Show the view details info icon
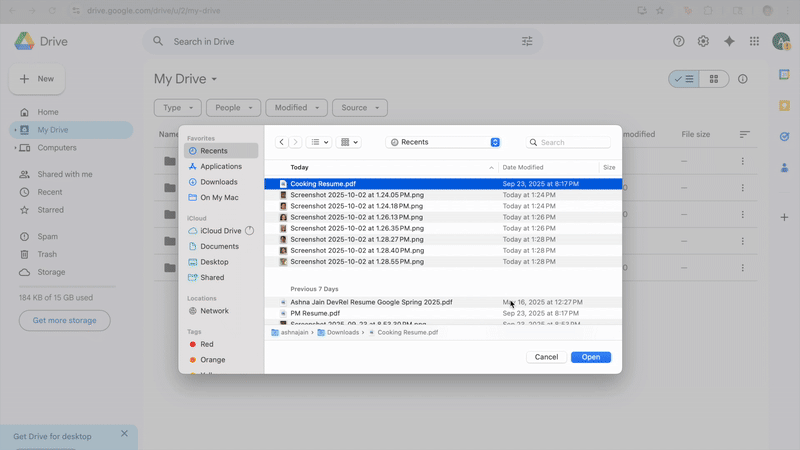 [x=742, y=79]
